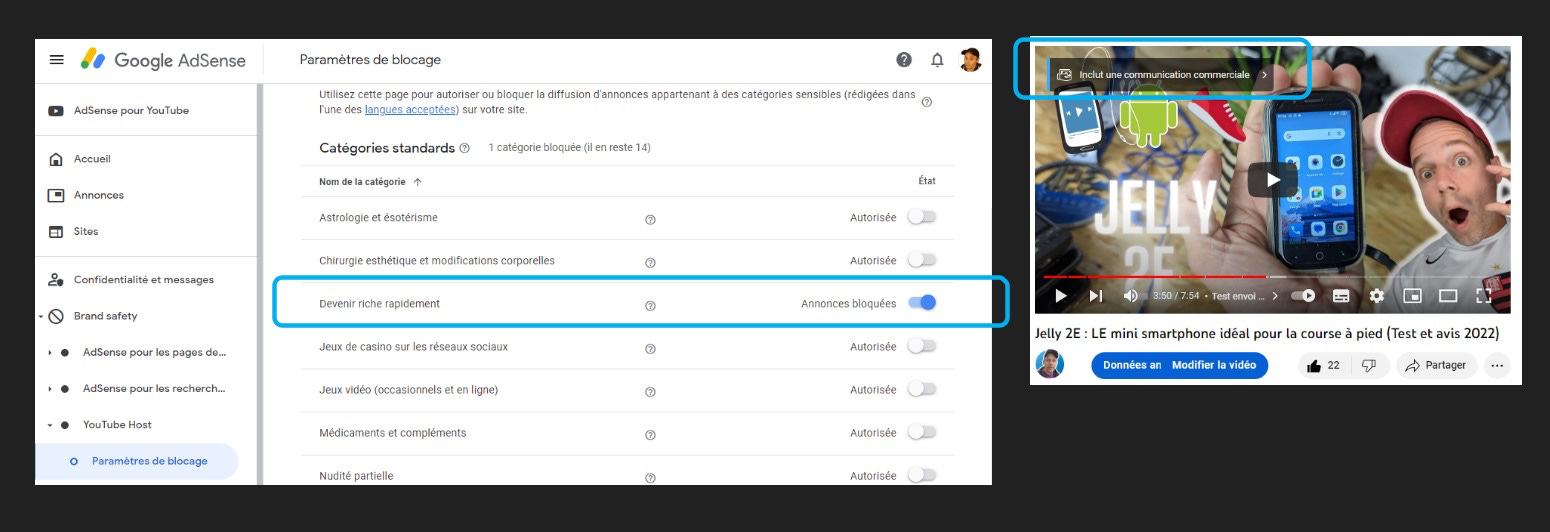Click the Brand safety blocked-circle icon
Image resolution: width=1550 pixels, height=532 pixels.
pyautogui.click(x=57, y=316)
